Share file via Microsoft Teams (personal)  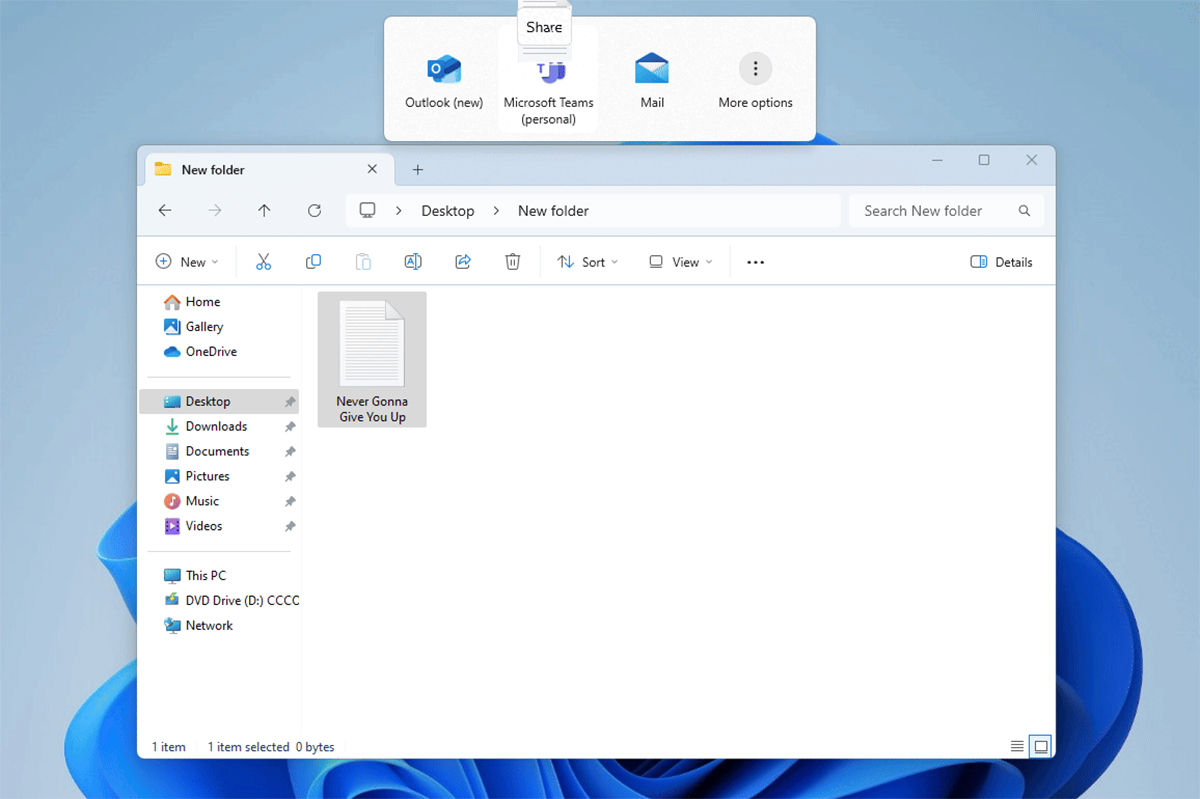(548, 85)
